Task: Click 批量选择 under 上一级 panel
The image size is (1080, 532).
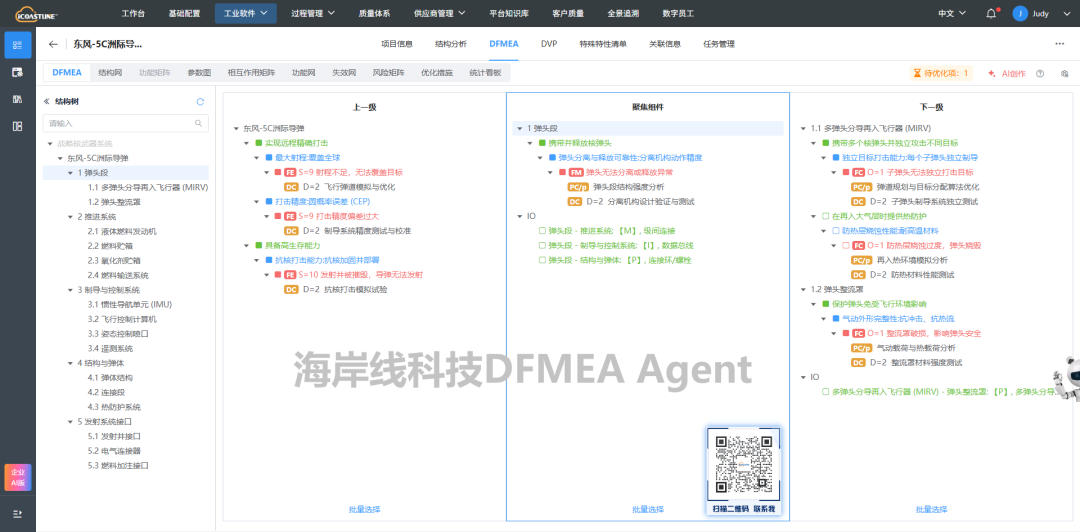Action: 364,509
